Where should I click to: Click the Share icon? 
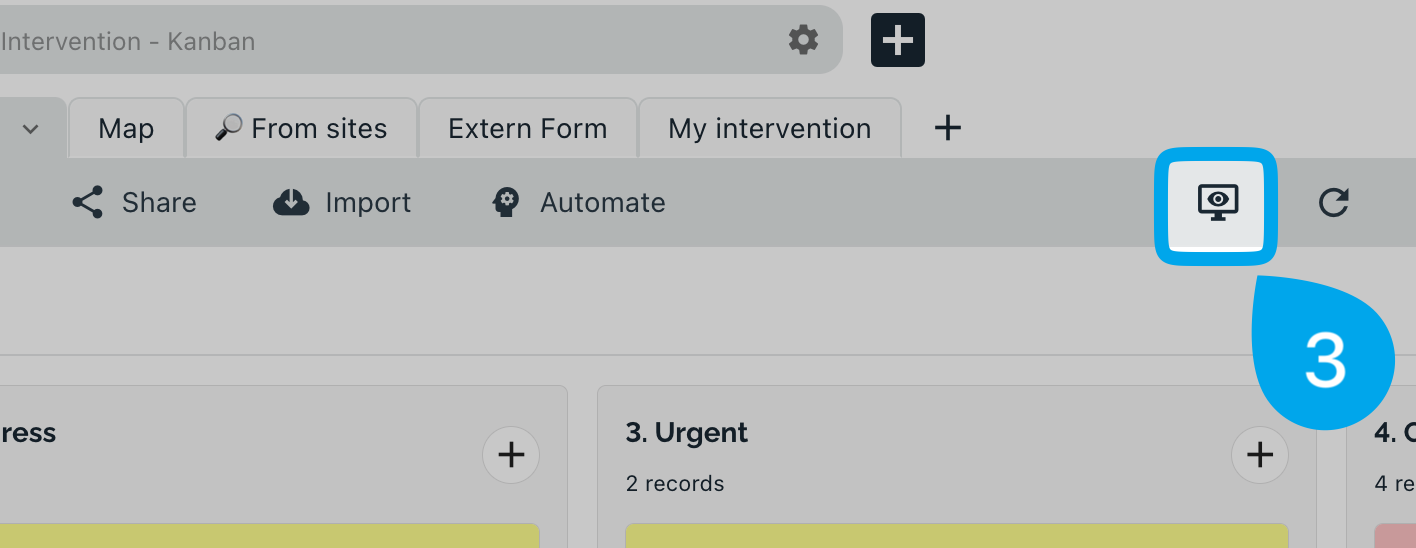88,203
